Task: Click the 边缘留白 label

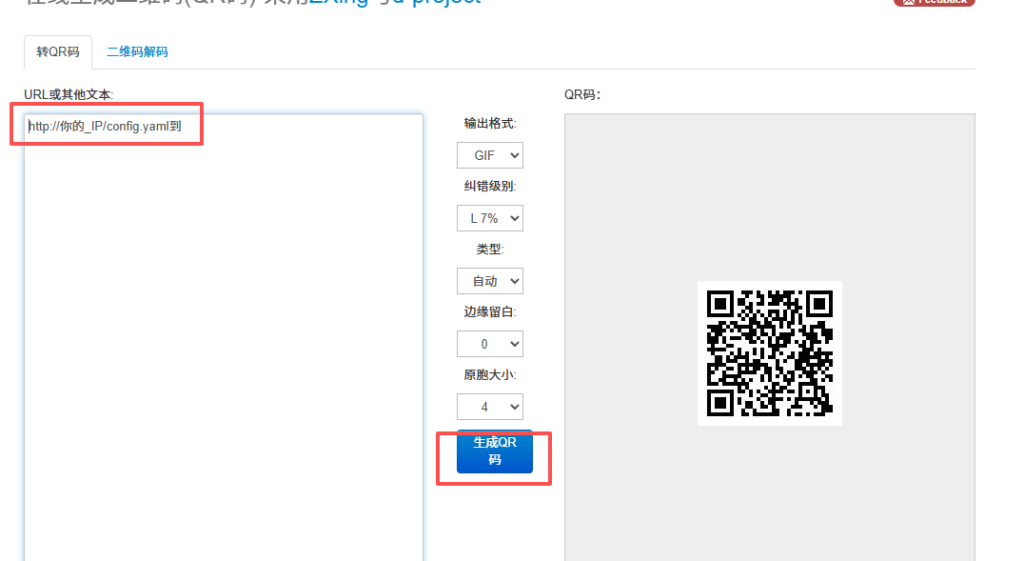Action: pos(490,312)
